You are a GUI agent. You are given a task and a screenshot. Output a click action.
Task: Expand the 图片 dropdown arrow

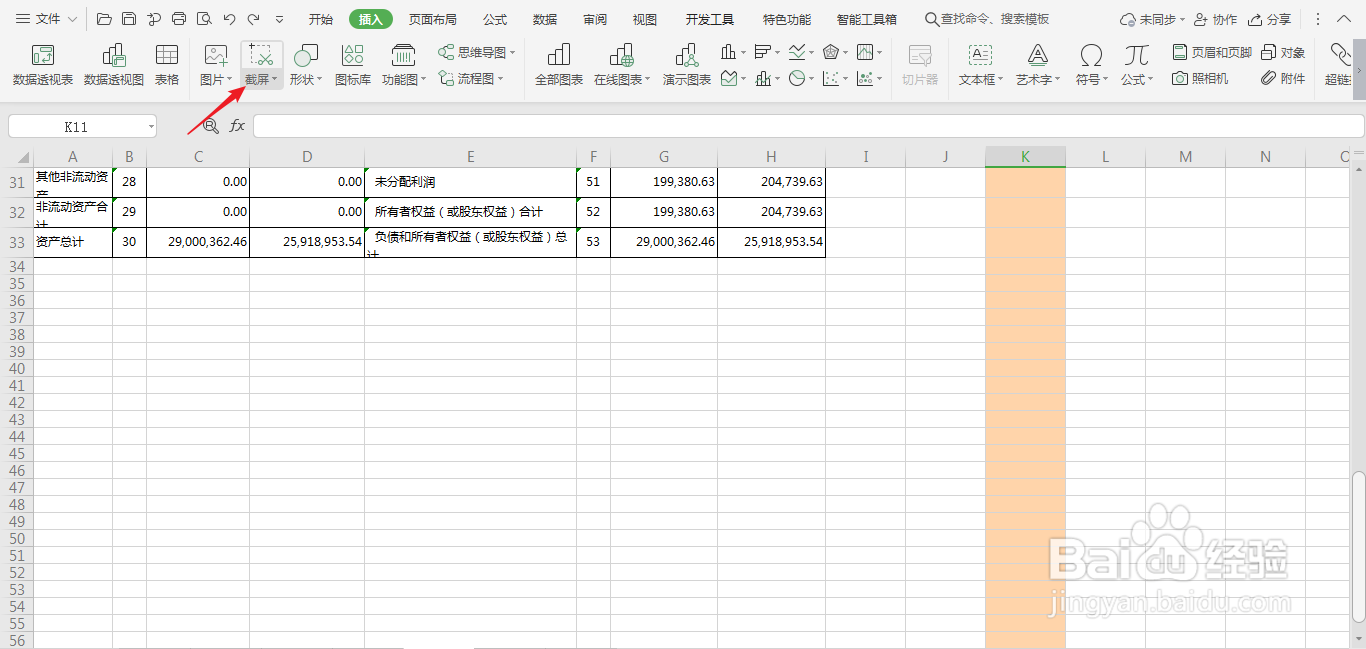pyautogui.click(x=229, y=80)
